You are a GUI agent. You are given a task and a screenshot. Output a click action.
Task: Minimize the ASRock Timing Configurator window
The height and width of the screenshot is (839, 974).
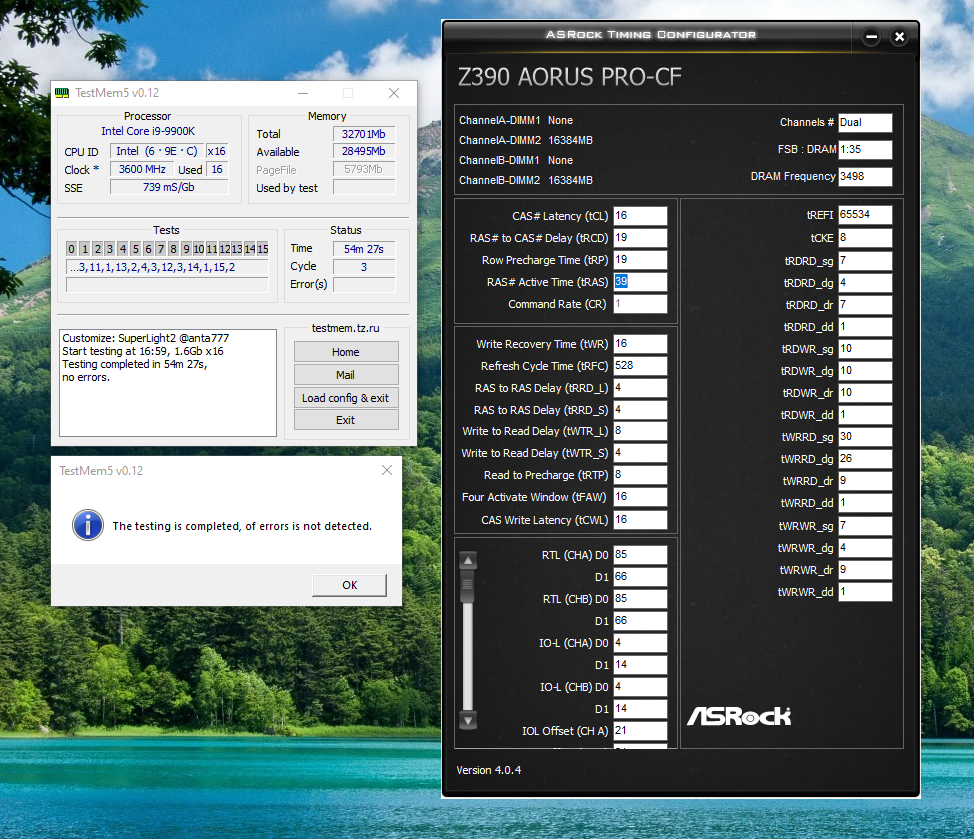point(872,37)
